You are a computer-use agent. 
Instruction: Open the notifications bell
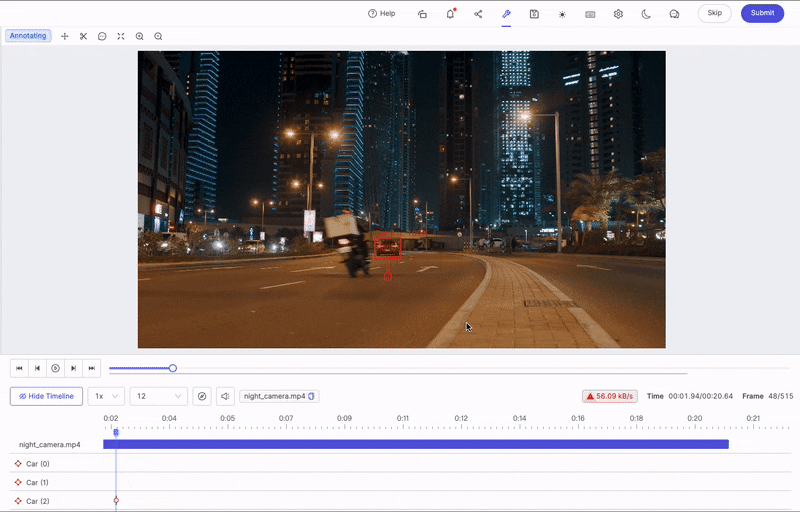pos(450,14)
